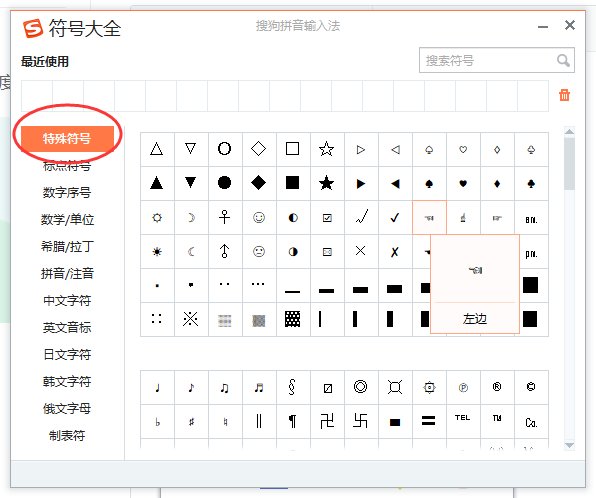Insert the TEL telephone symbol
596x498 pixels.
[463, 417]
